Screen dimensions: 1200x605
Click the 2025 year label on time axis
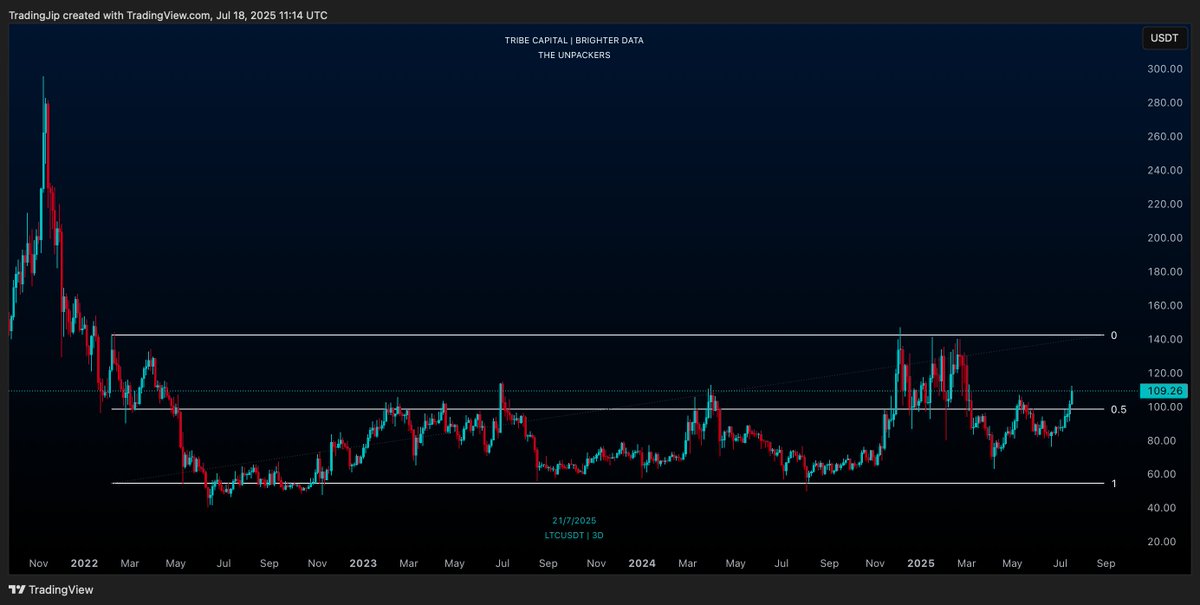coord(920,564)
